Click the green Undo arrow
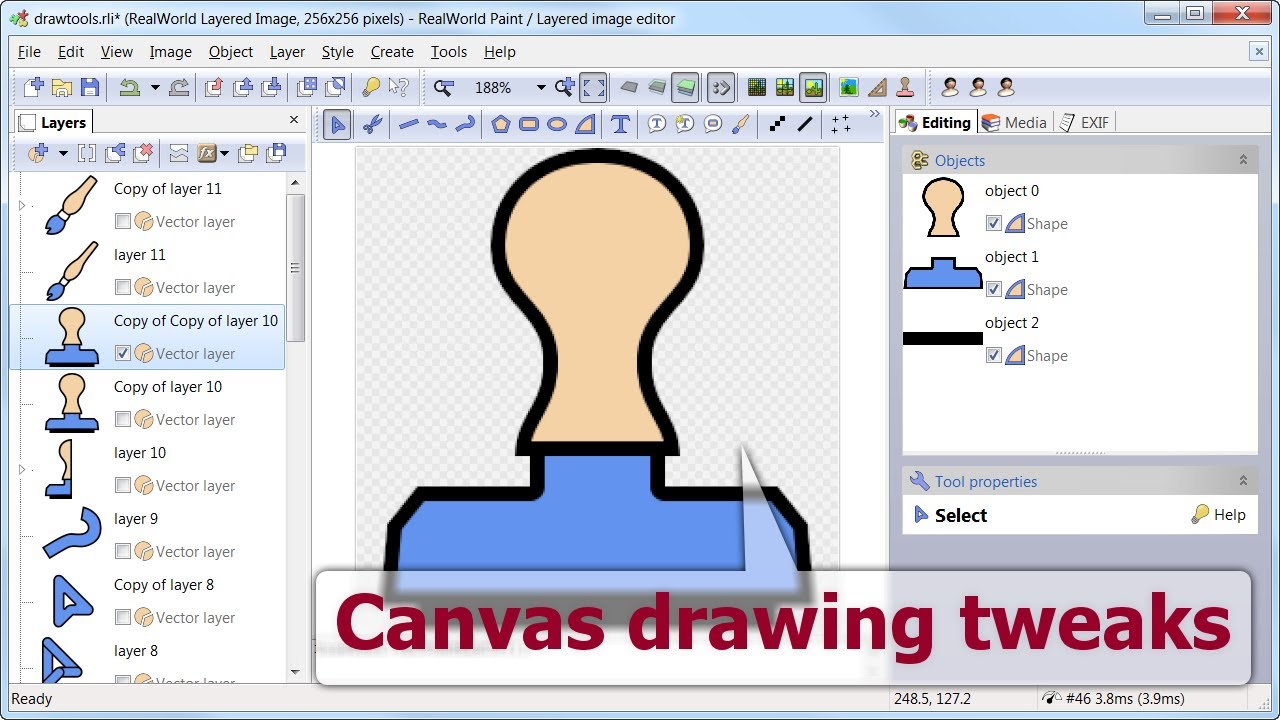Screen dimensions: 1280x720 point(129,87)
